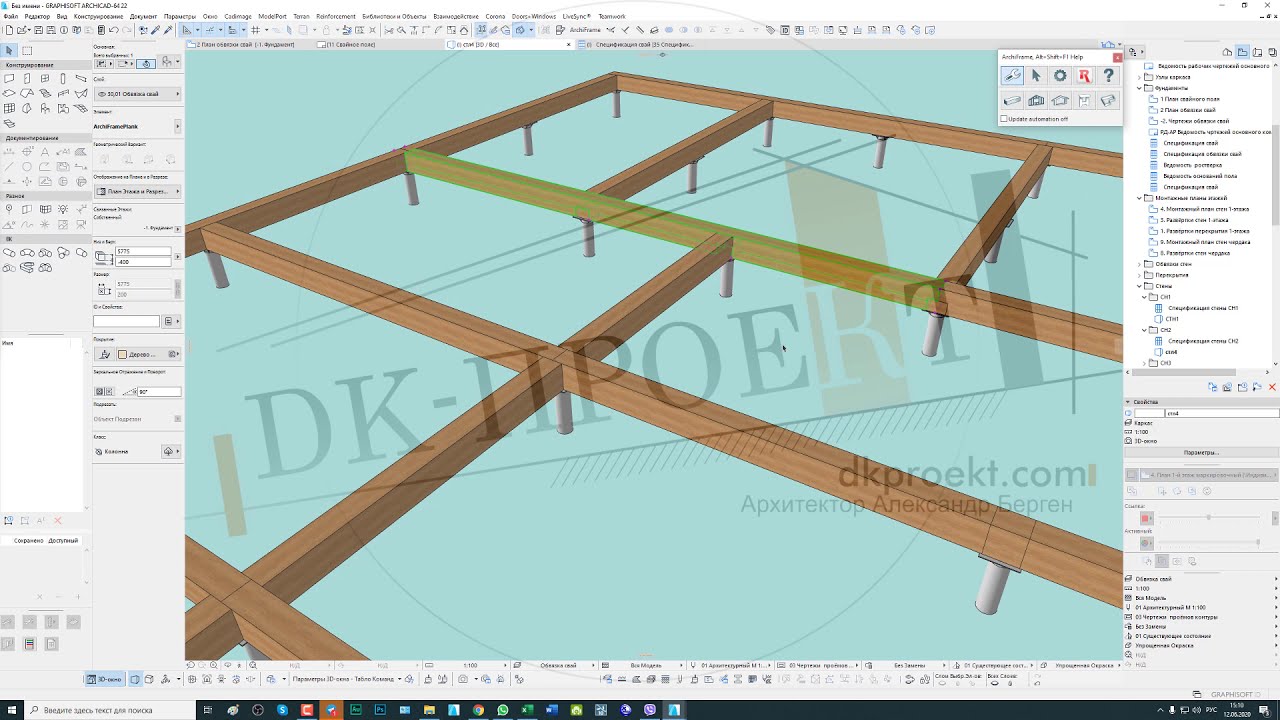The height and width of the screenshot is (720, 1280).
Task: Open Спецификация обвязки свай view
Action: (1202, 154)
